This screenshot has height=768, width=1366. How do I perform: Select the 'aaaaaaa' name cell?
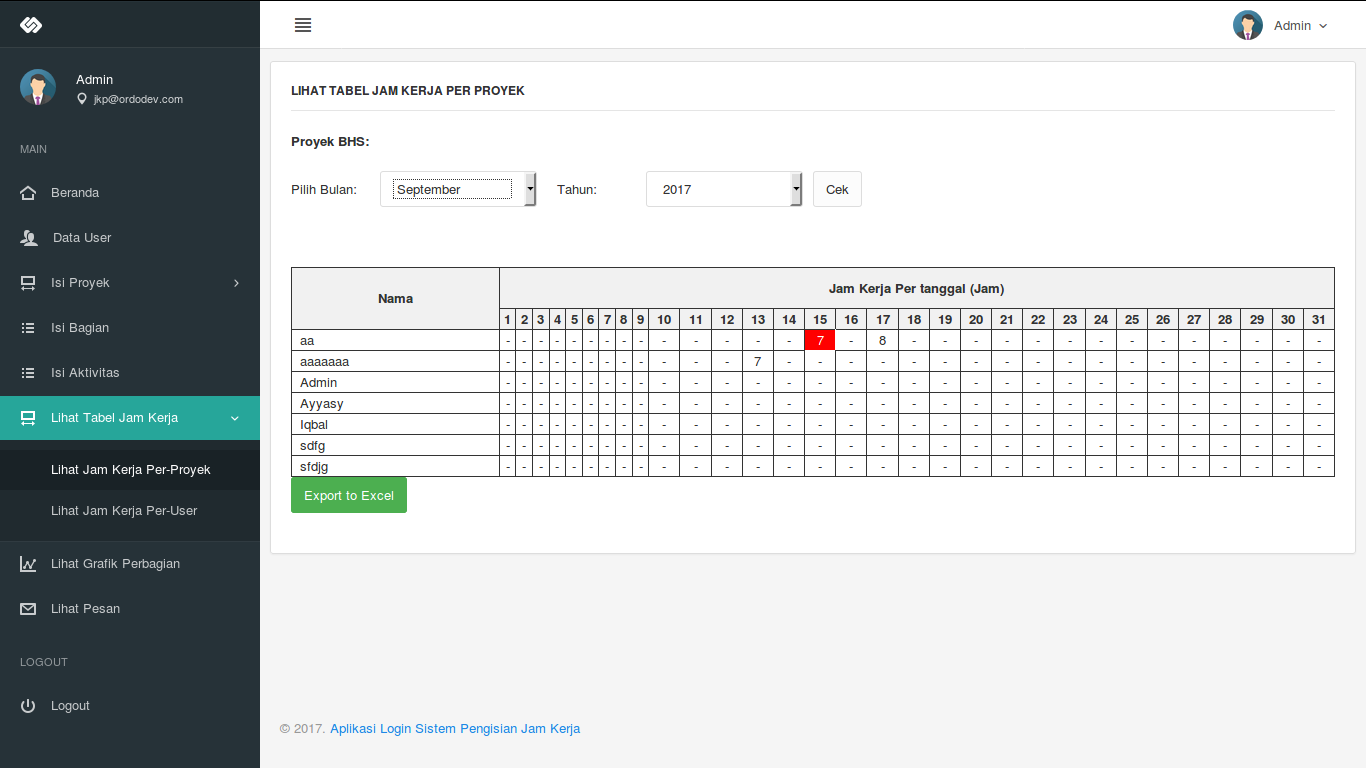(395, 361)
